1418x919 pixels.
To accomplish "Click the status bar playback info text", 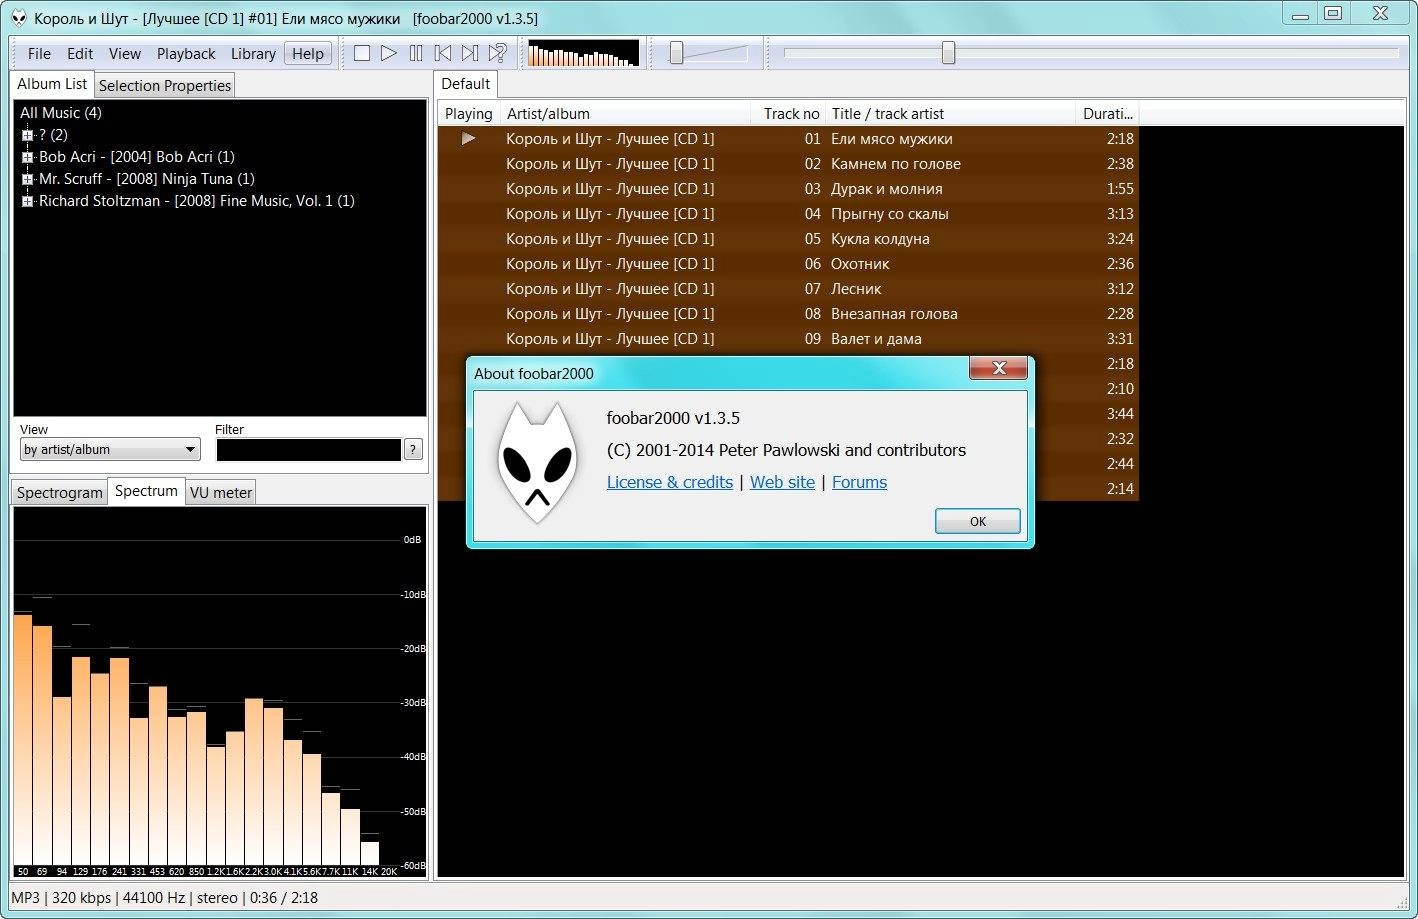I will click(x=165, y=898).
